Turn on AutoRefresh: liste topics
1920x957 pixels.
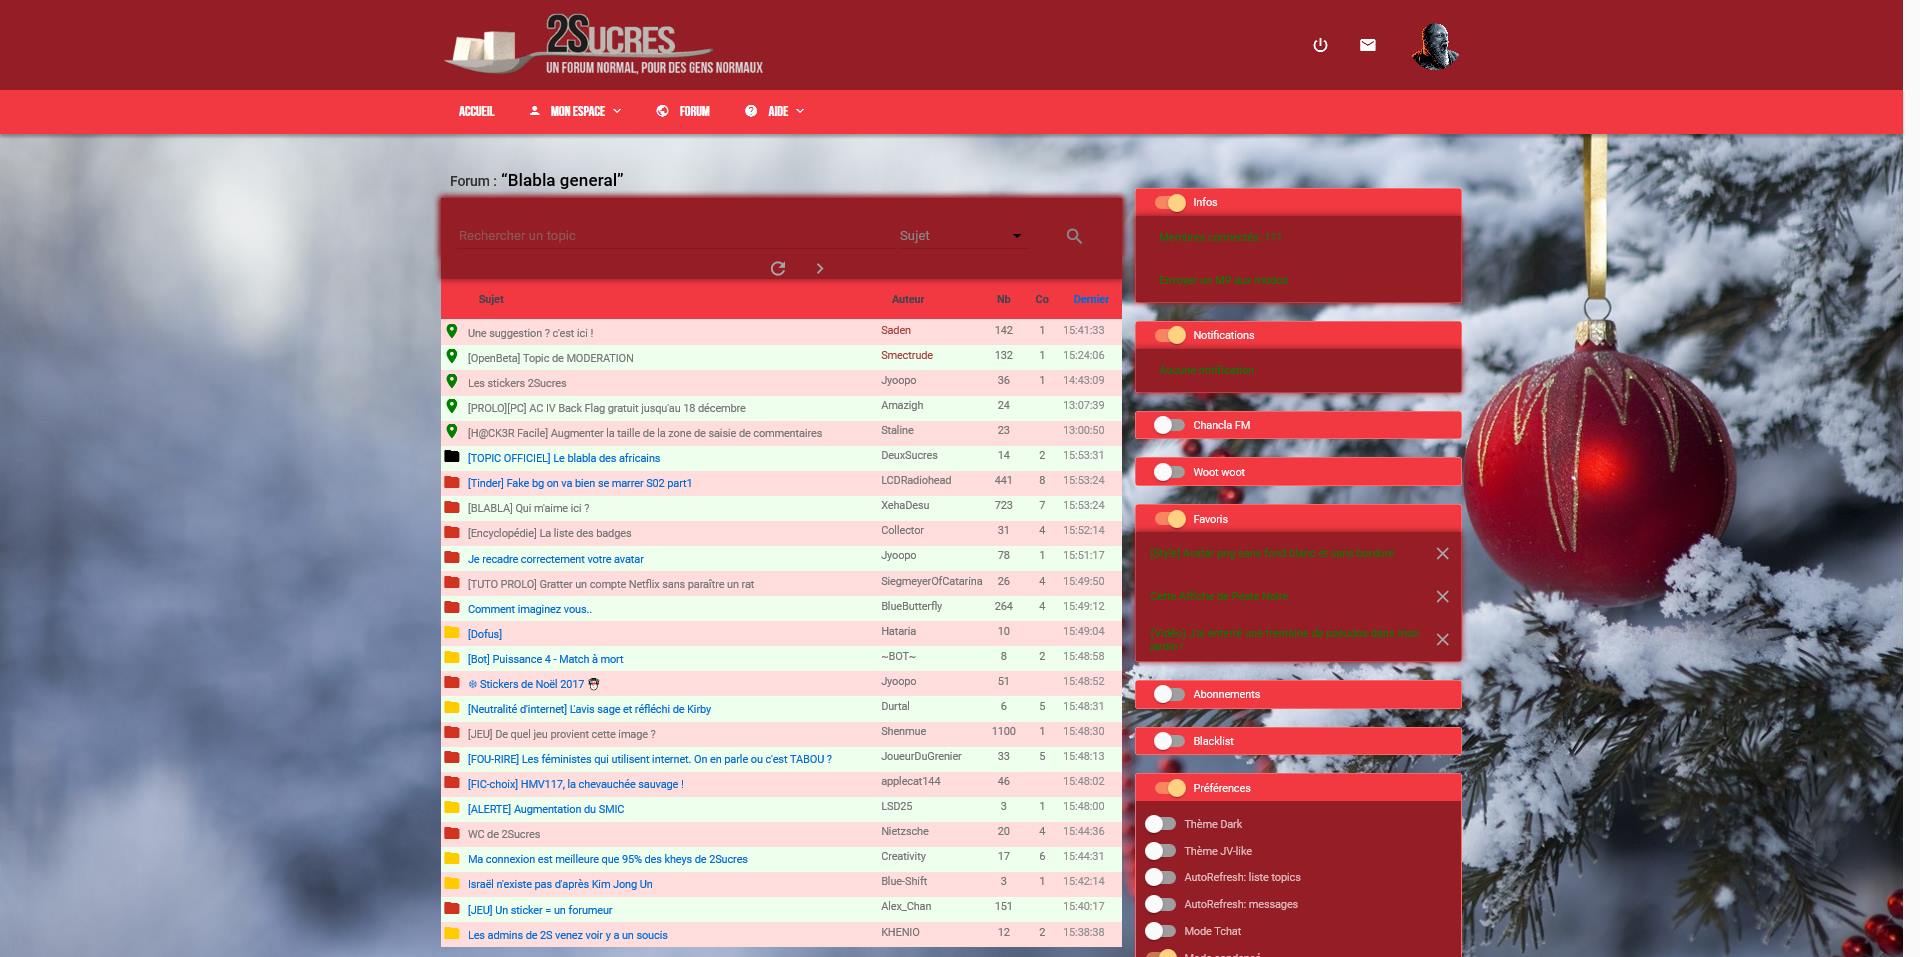tap(1160, 877)
